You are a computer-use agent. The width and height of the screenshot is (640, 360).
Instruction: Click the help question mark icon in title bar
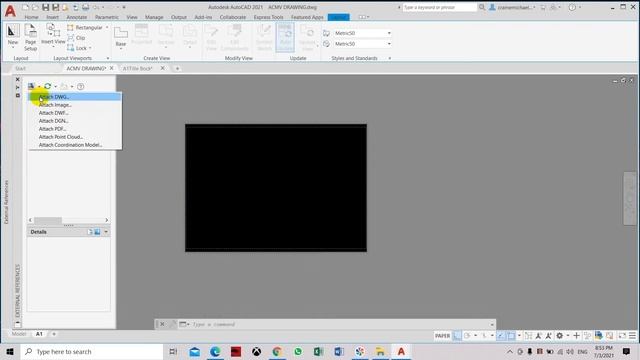(572, 7)
